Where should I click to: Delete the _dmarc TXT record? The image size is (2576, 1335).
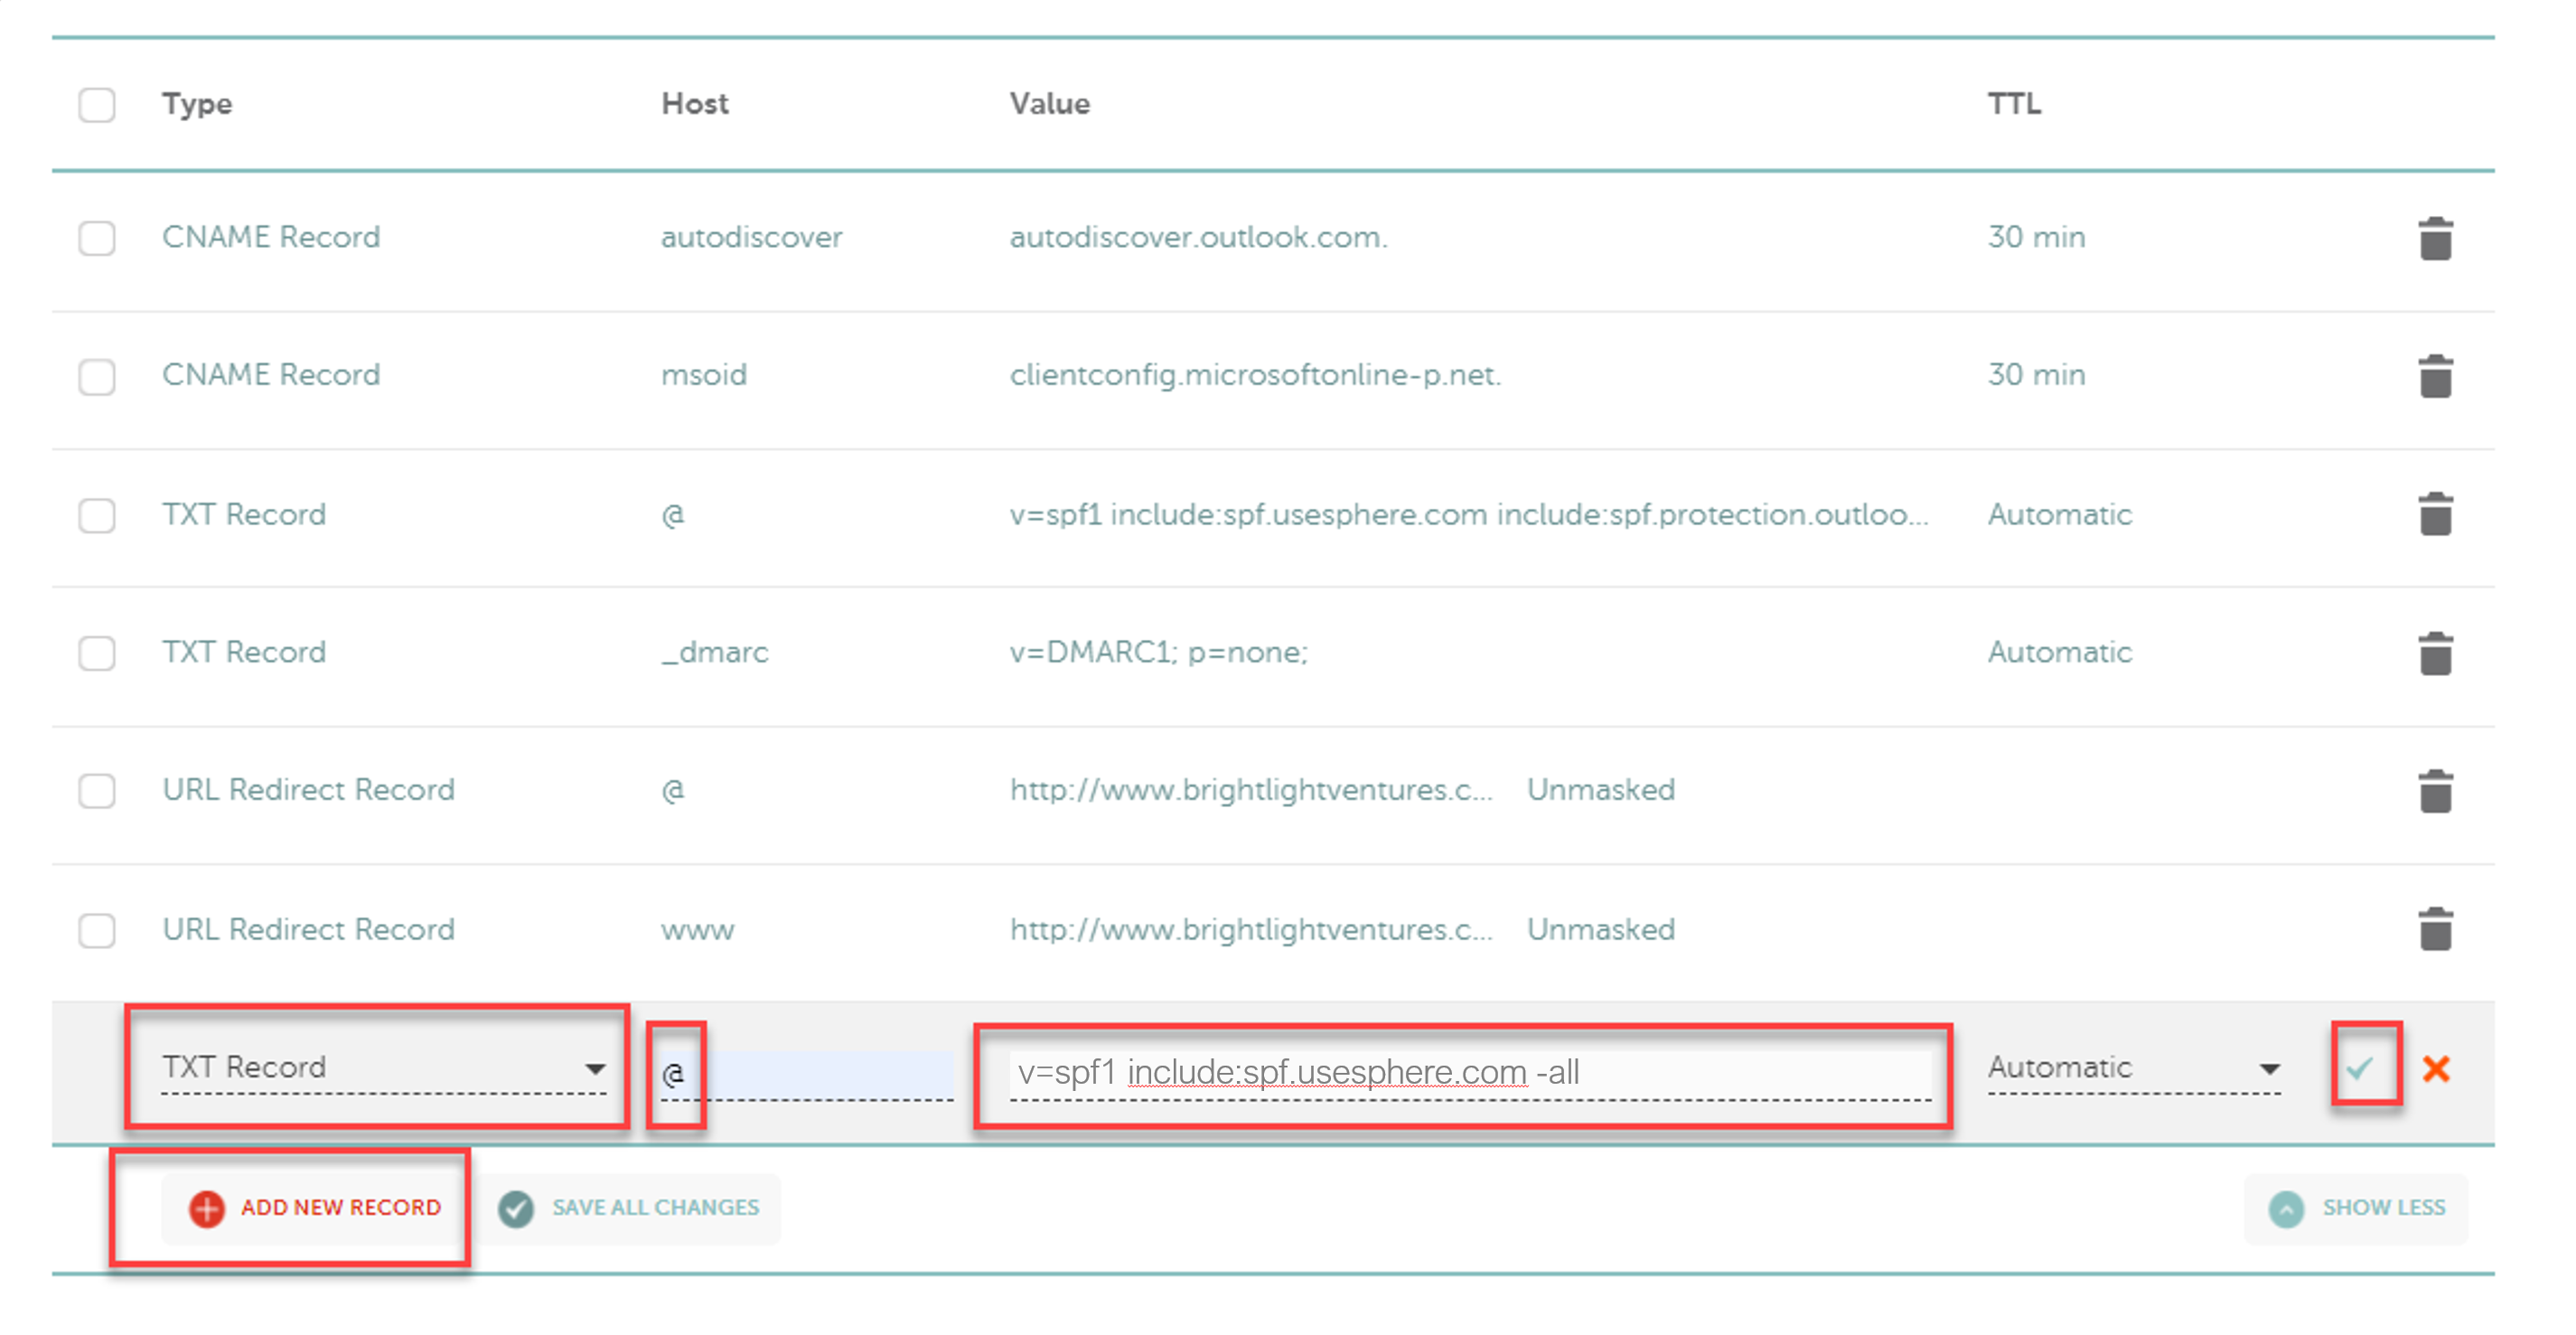tap(2435, 653)
